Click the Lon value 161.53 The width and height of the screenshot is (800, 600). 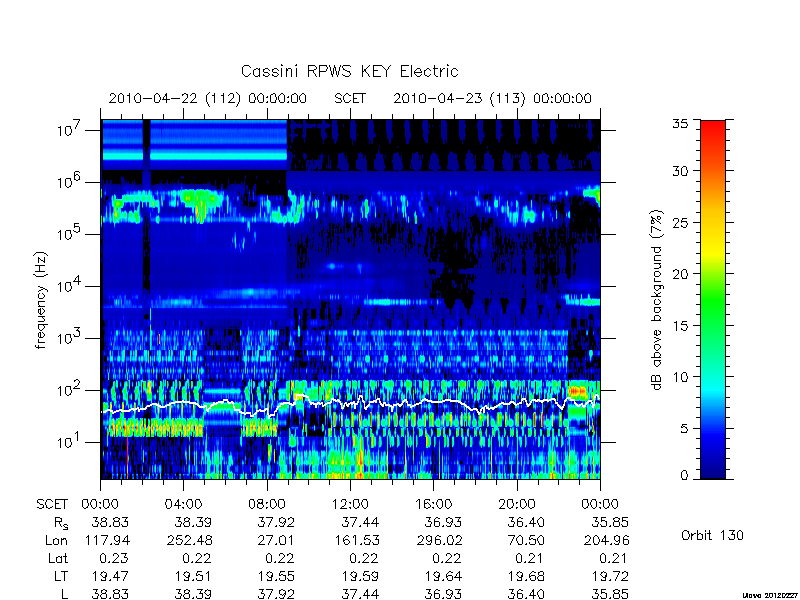coord(356,540)
